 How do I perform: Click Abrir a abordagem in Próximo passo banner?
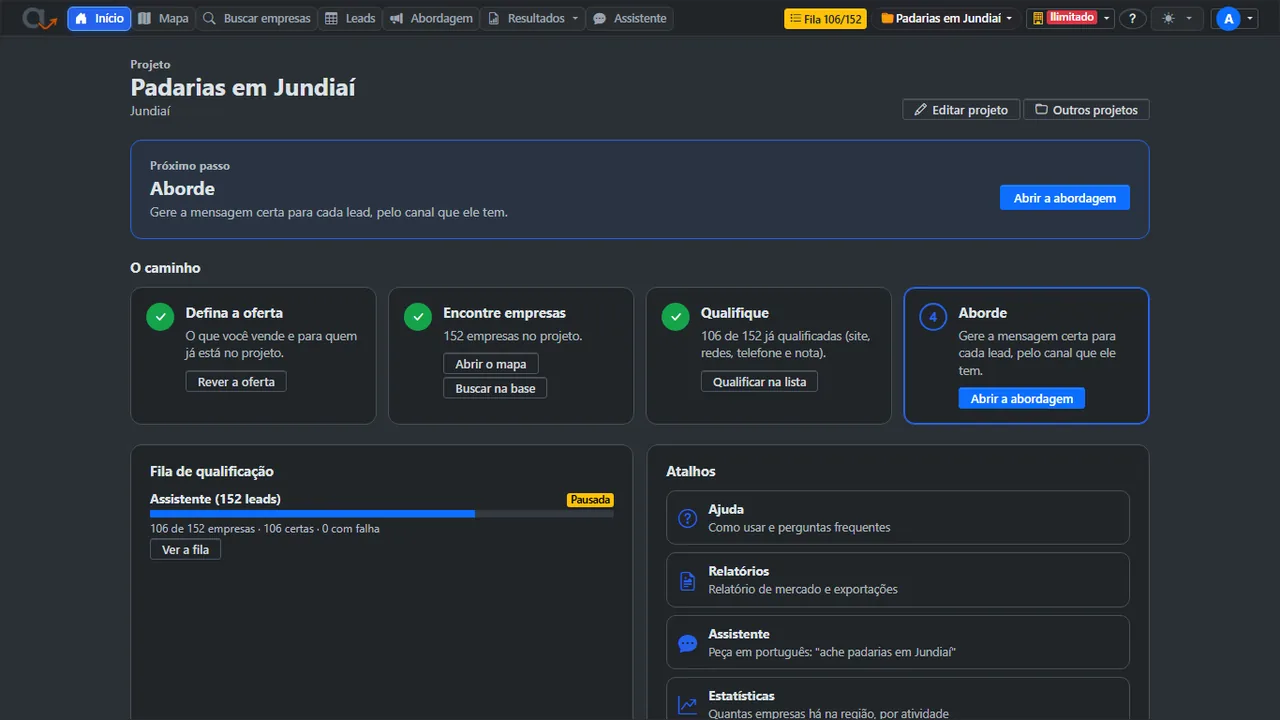pos(1065,198)
